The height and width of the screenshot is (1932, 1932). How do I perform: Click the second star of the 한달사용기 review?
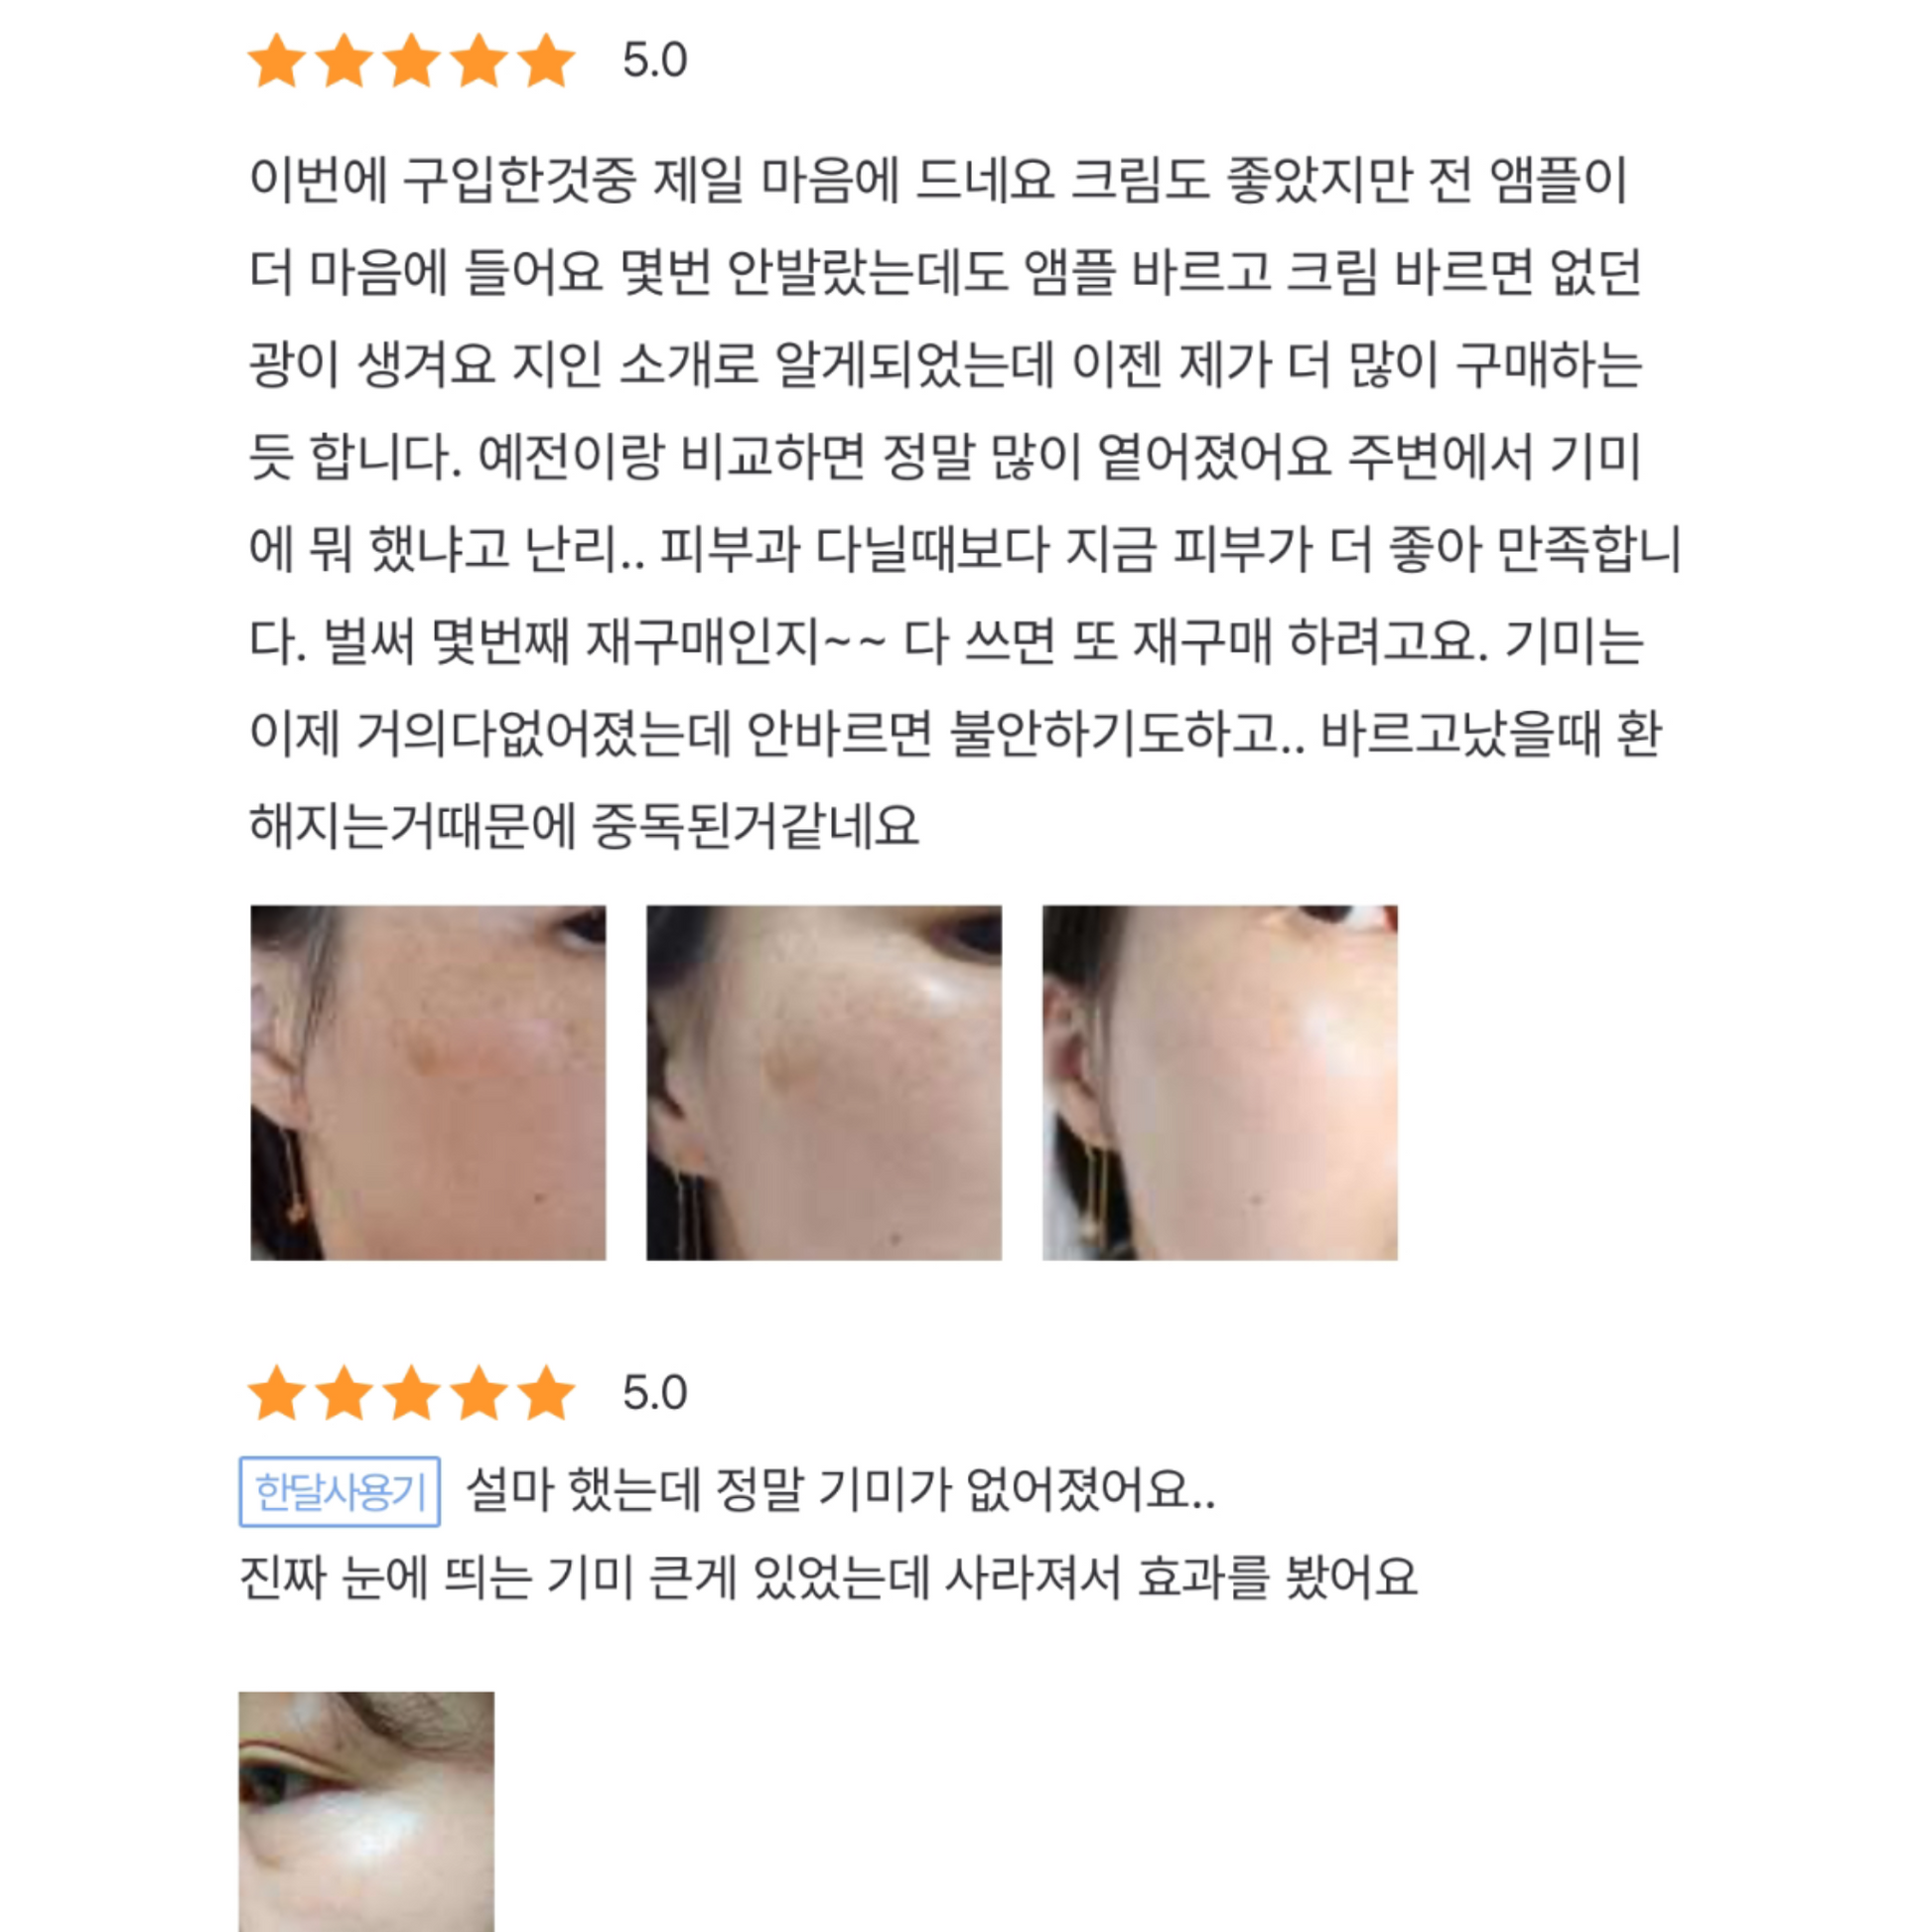[344, 1393]
